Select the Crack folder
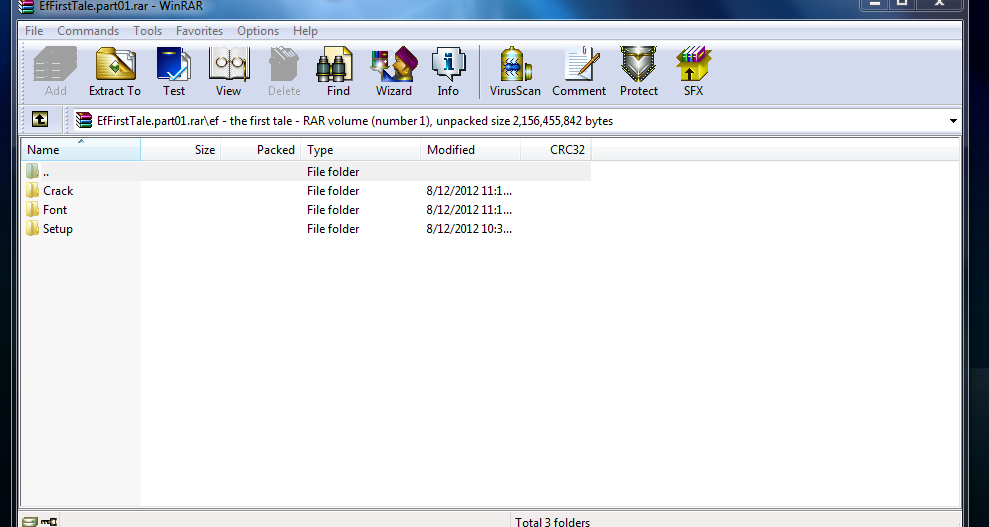The width and height of the screenshot is (989, 527). [x=58, y=191]
